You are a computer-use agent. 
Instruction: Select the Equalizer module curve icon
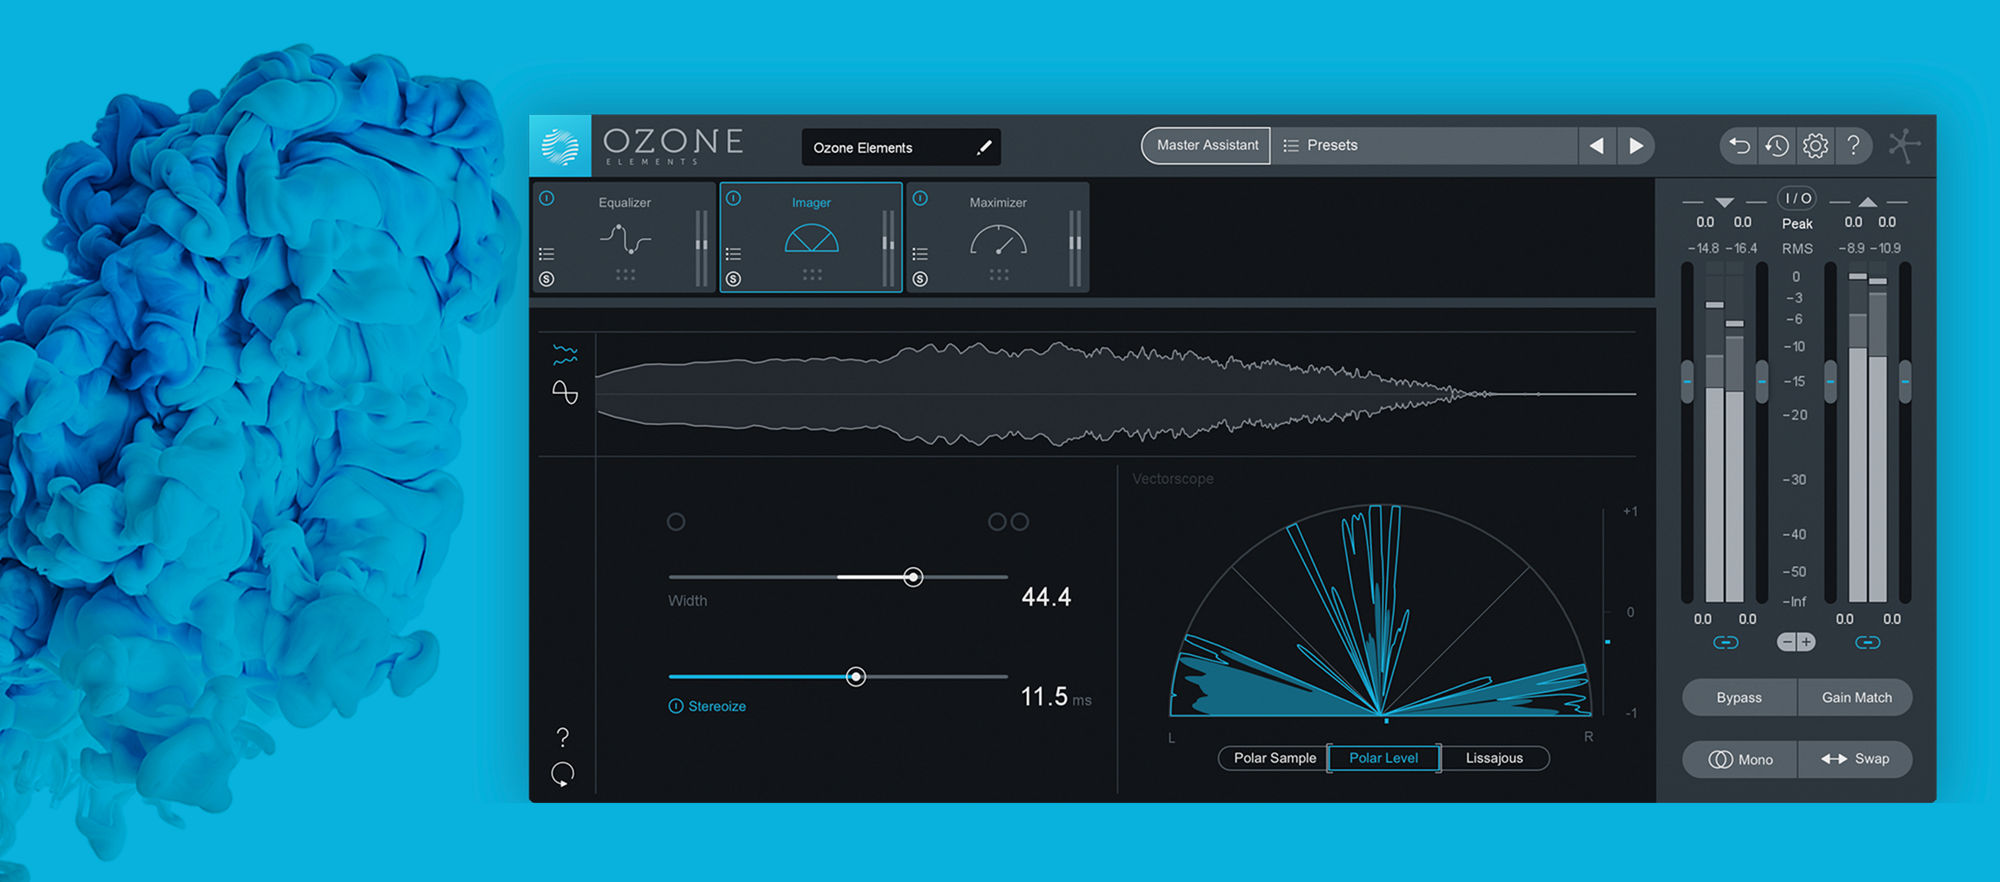click(625, 240)
